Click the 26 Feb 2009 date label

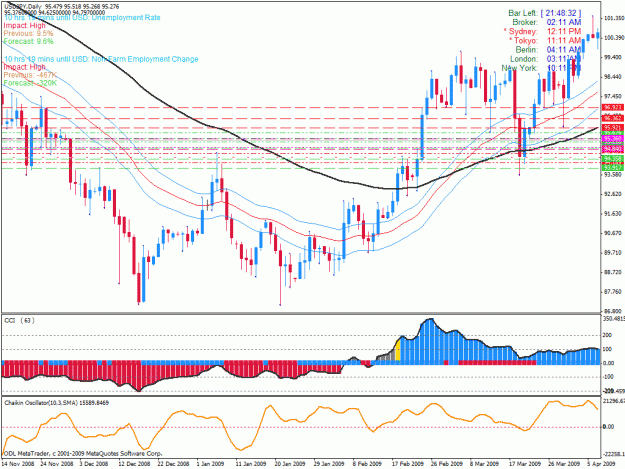point(446,464)
